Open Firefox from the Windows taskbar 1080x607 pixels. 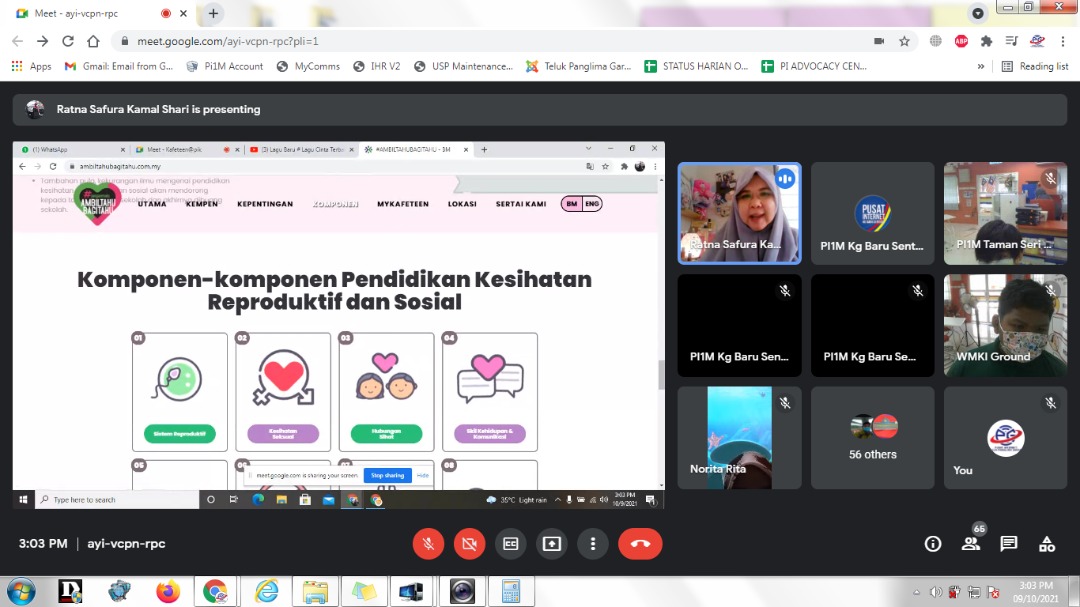(168, 592)
